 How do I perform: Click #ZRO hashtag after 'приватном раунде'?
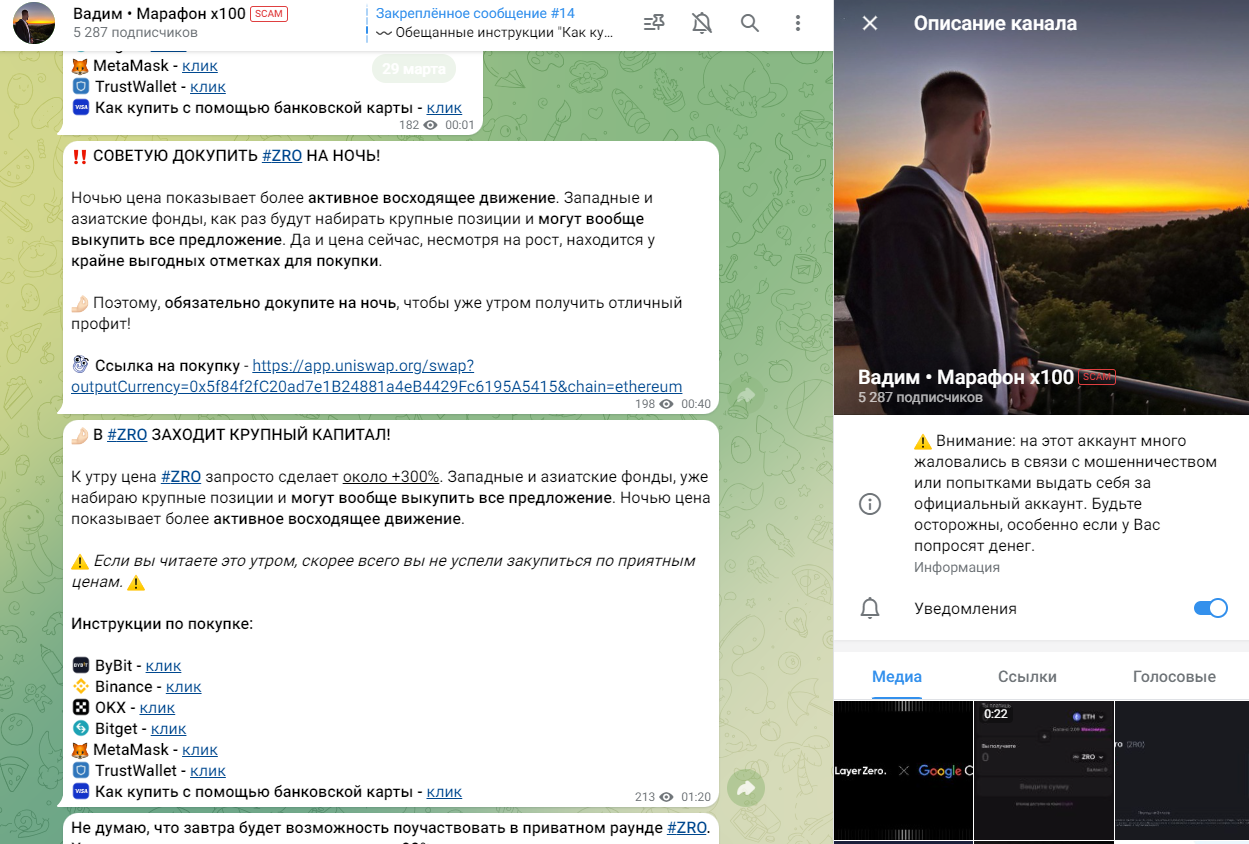(687, 828)
